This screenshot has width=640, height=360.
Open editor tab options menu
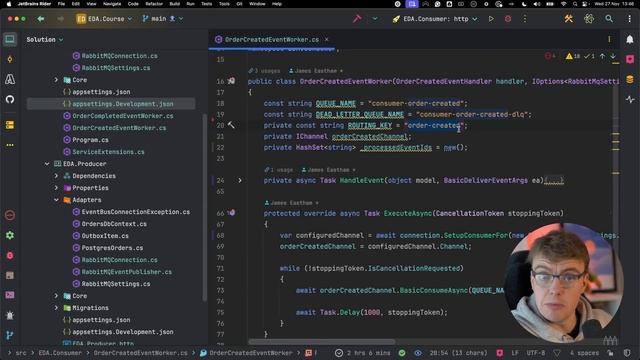(x=609, y=39)
